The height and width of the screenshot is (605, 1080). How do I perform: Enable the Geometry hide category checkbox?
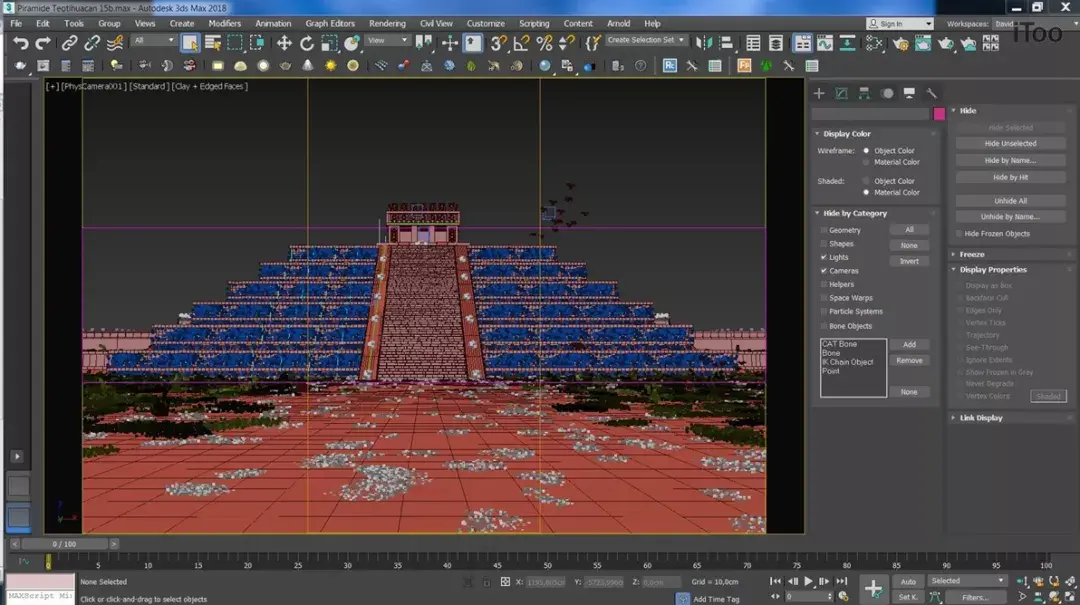(824, 230)
